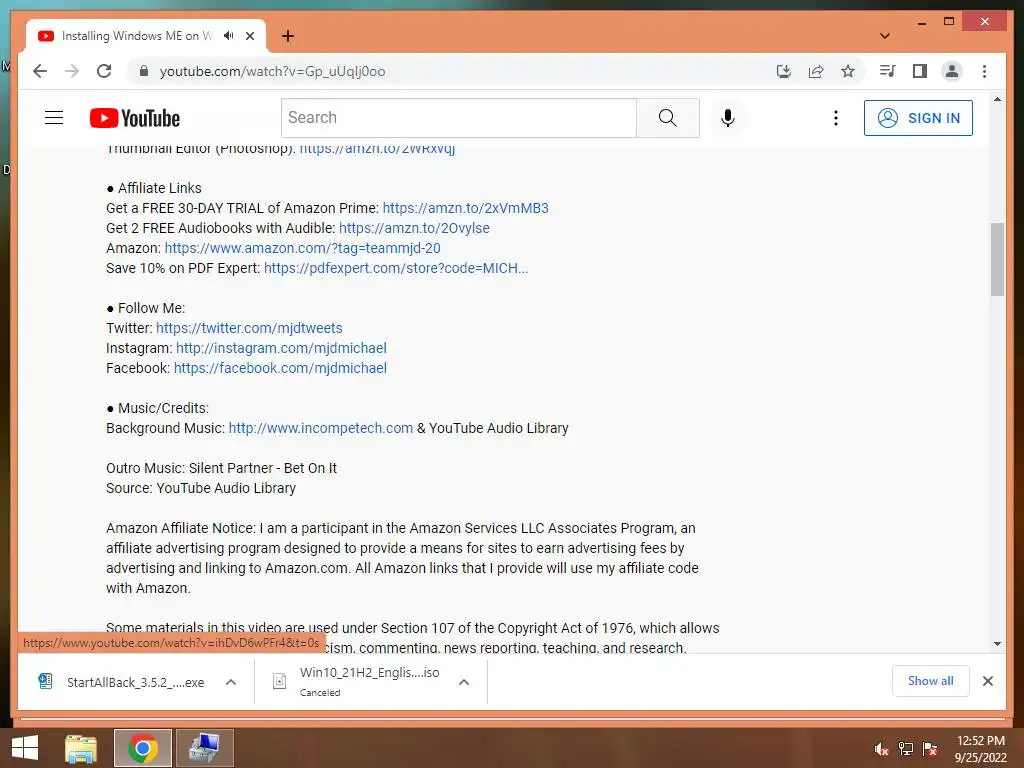Open the amazon.com teammjd-20 link
The image size is (1024, 768).
[x=302, y=248]
